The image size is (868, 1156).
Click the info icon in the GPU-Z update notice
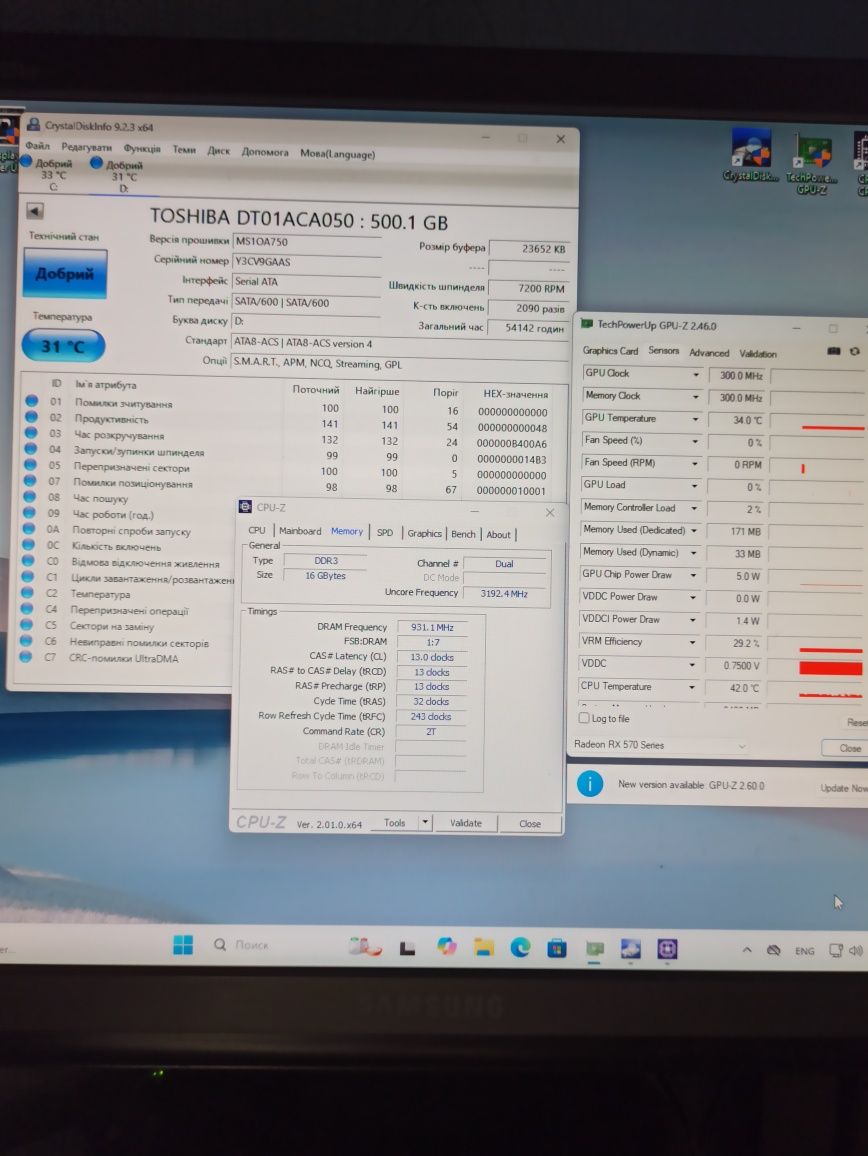coord(590,784)
